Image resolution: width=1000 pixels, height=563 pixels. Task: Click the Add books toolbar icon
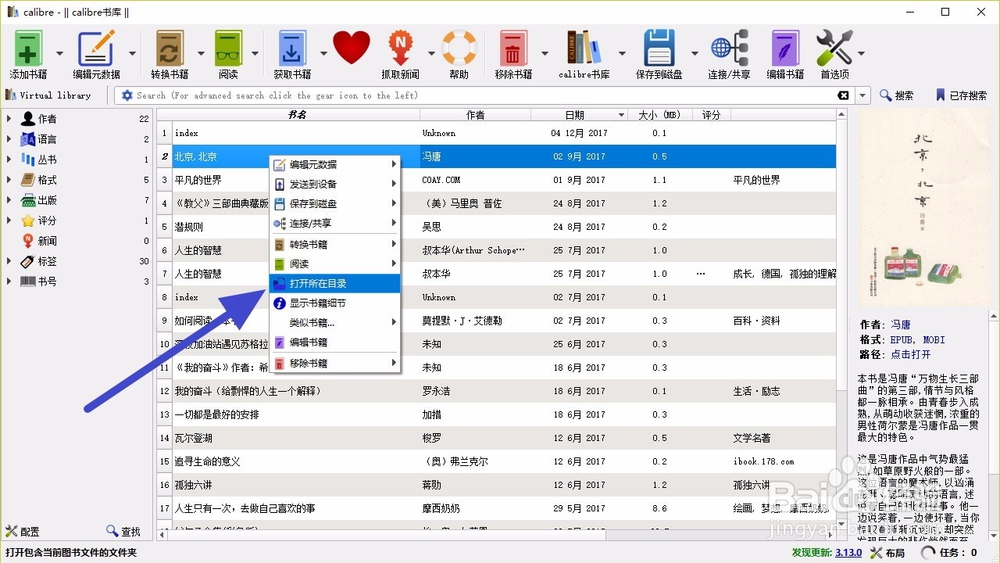tap(27, 48)
